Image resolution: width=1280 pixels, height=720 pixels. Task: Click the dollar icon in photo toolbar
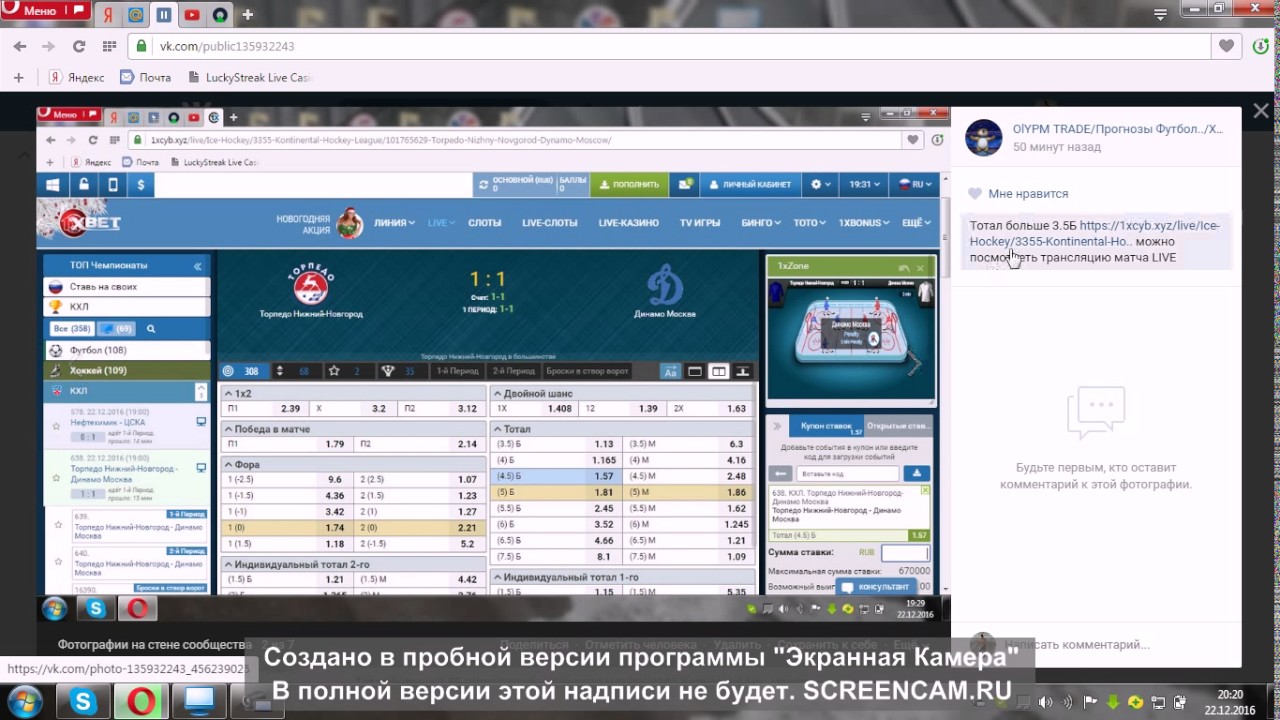pos(140,184)
